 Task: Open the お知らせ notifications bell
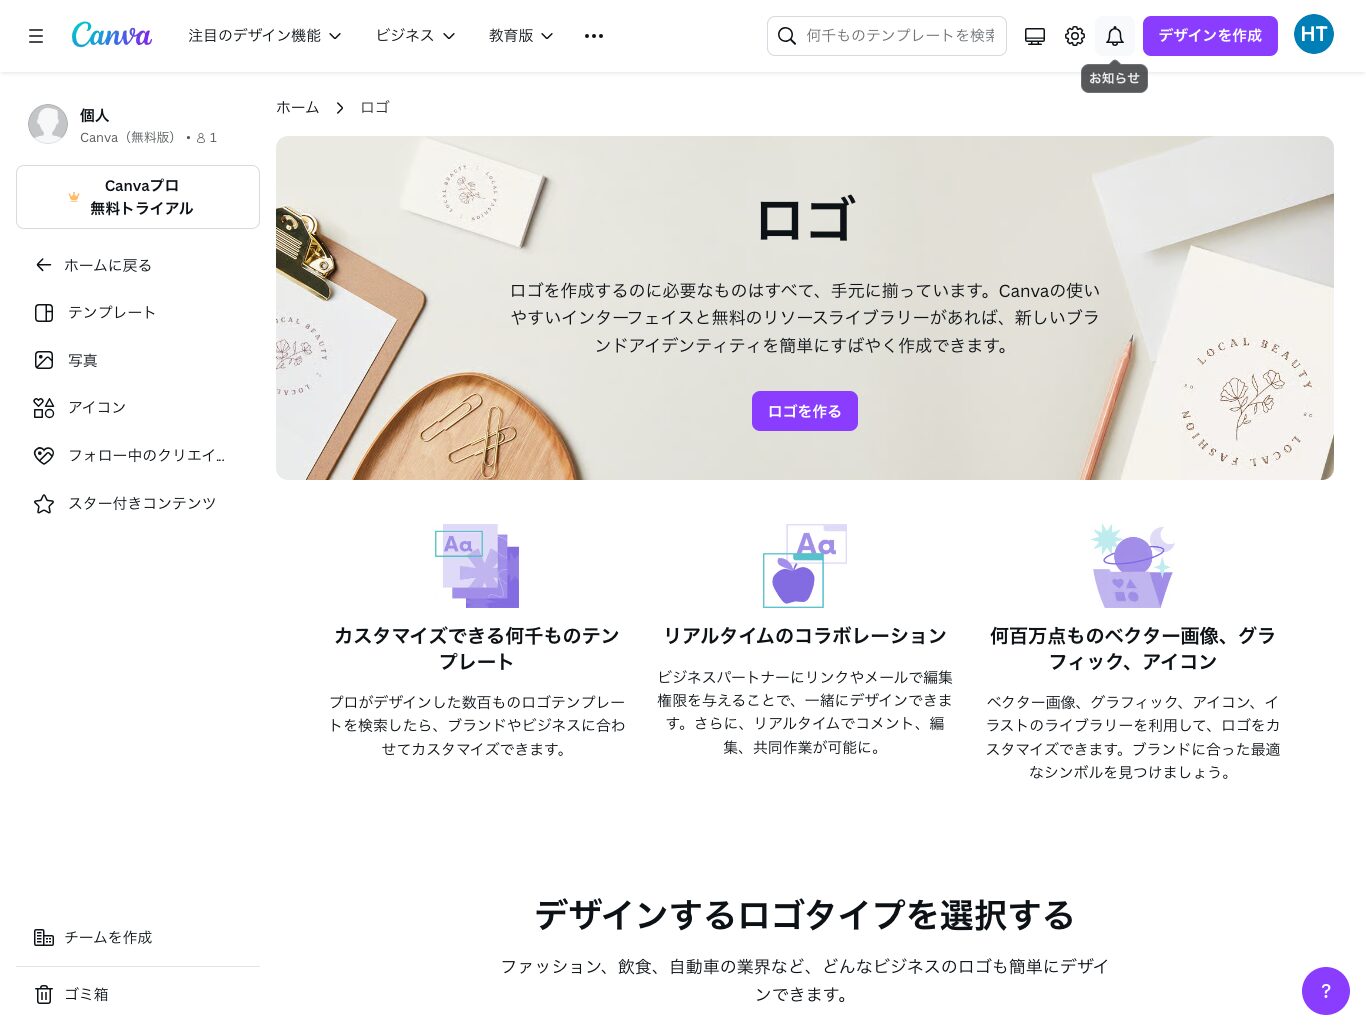coord(1115,36)
